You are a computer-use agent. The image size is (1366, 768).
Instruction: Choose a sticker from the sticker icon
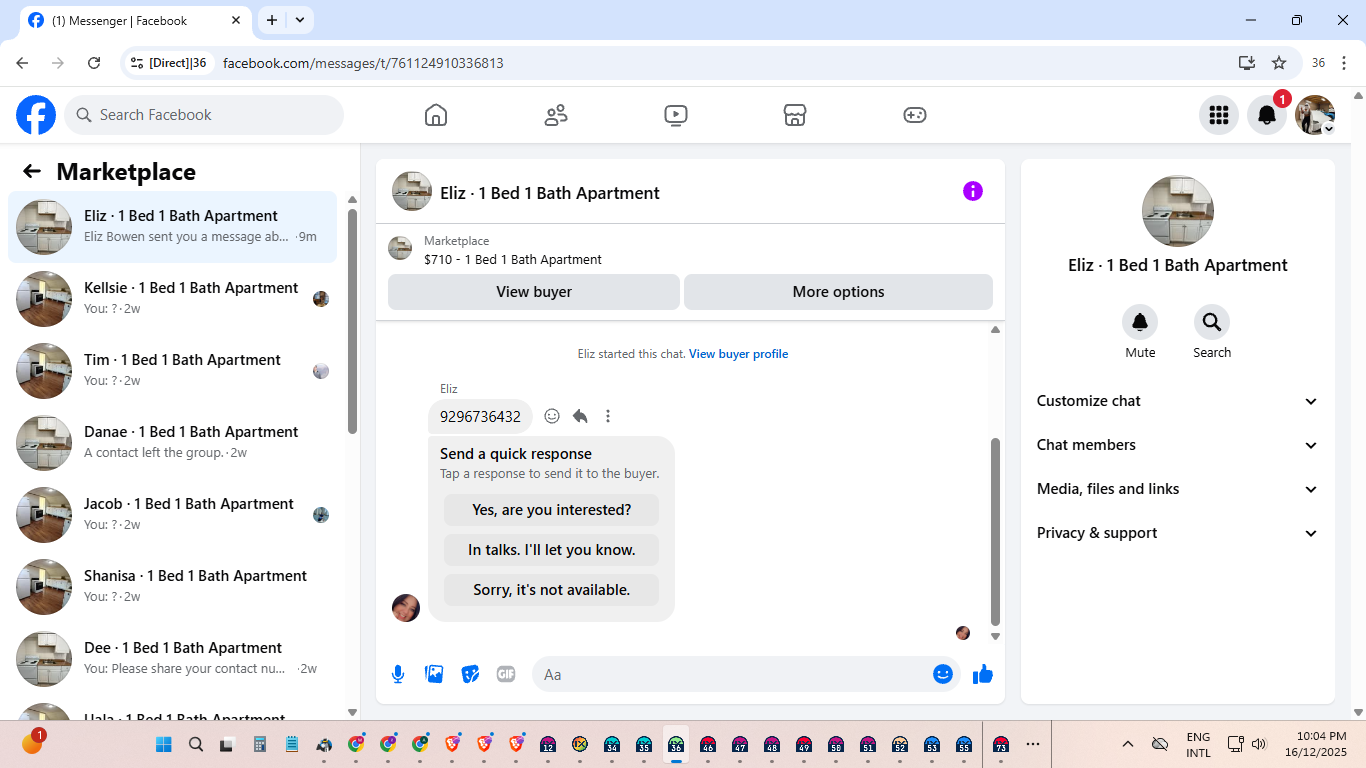point(470,674)
